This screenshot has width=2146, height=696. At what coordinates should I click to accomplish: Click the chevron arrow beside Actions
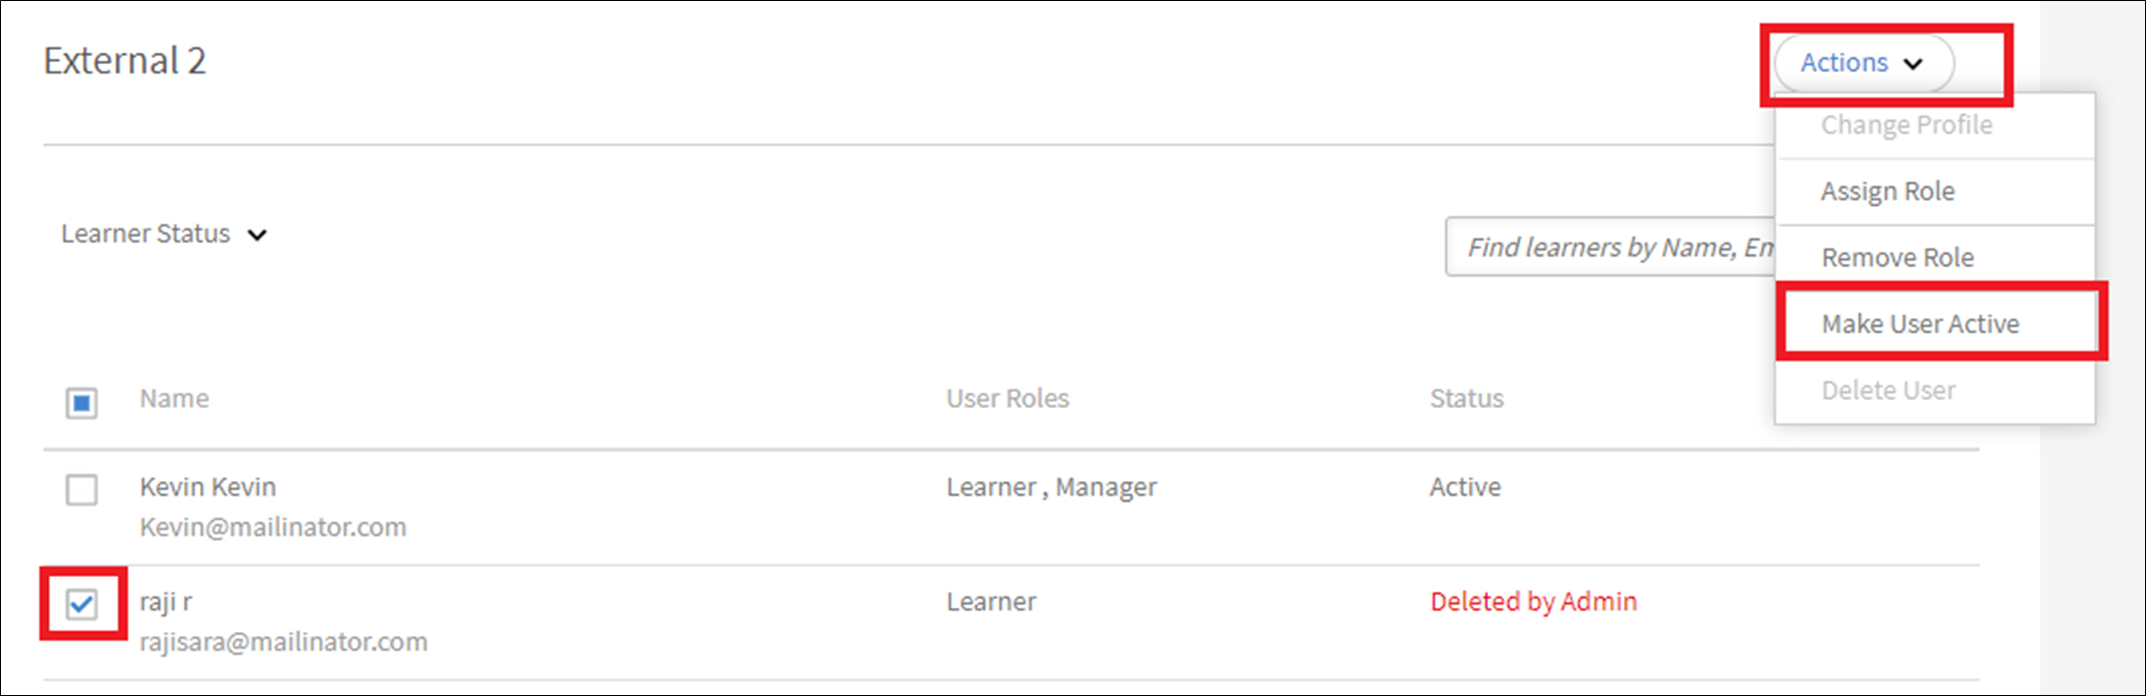click(x=1913, y=64)
